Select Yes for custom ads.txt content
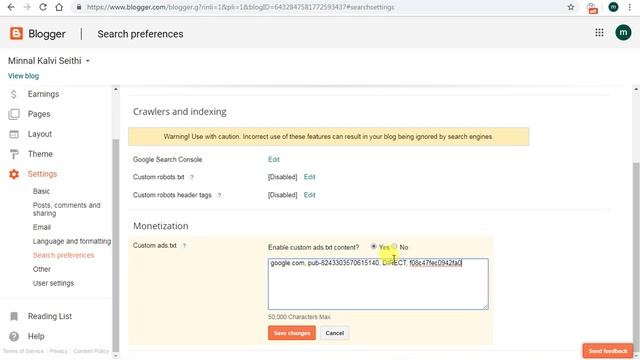This screenshot has width=640, height=360. tap(373, 247)
